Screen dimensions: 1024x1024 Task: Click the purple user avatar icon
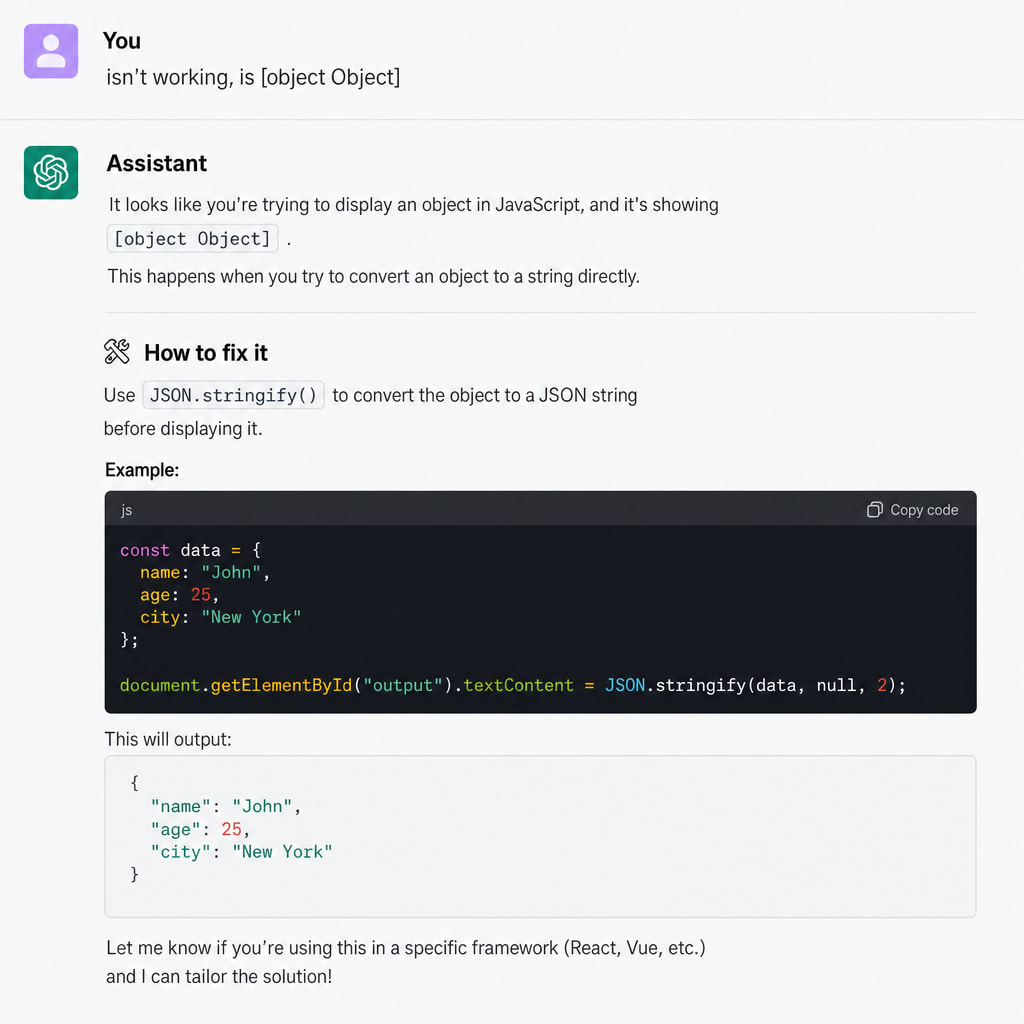click(51, 51)
